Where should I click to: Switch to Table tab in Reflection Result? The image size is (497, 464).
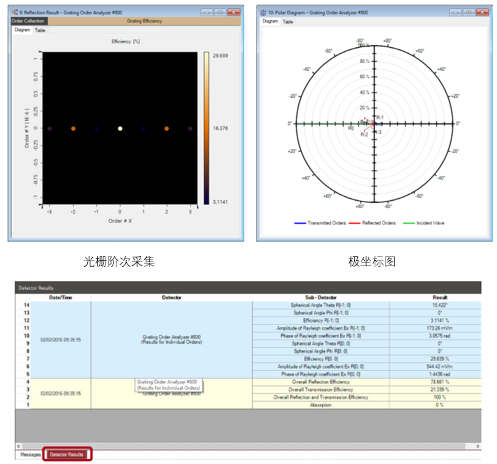pyautogui.click(x=40, y=30)
